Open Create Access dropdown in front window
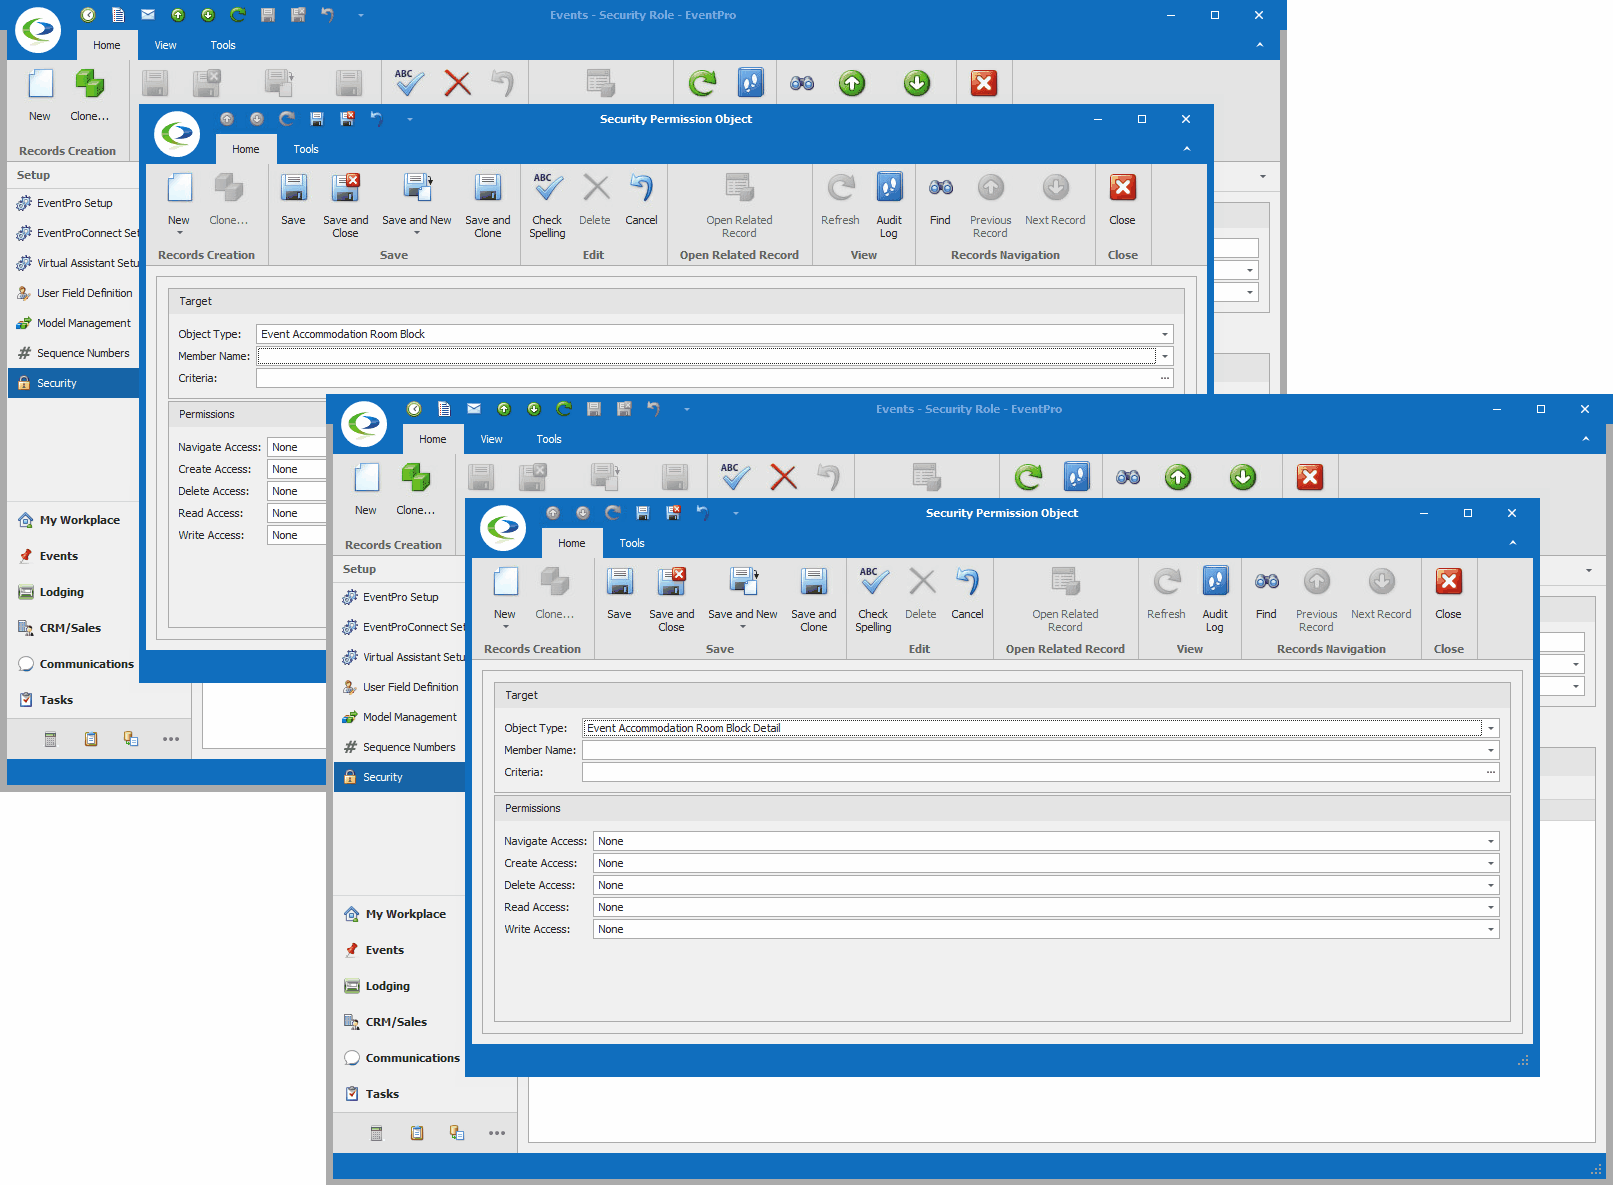 pyautogui.click(x=1490, y=863)
